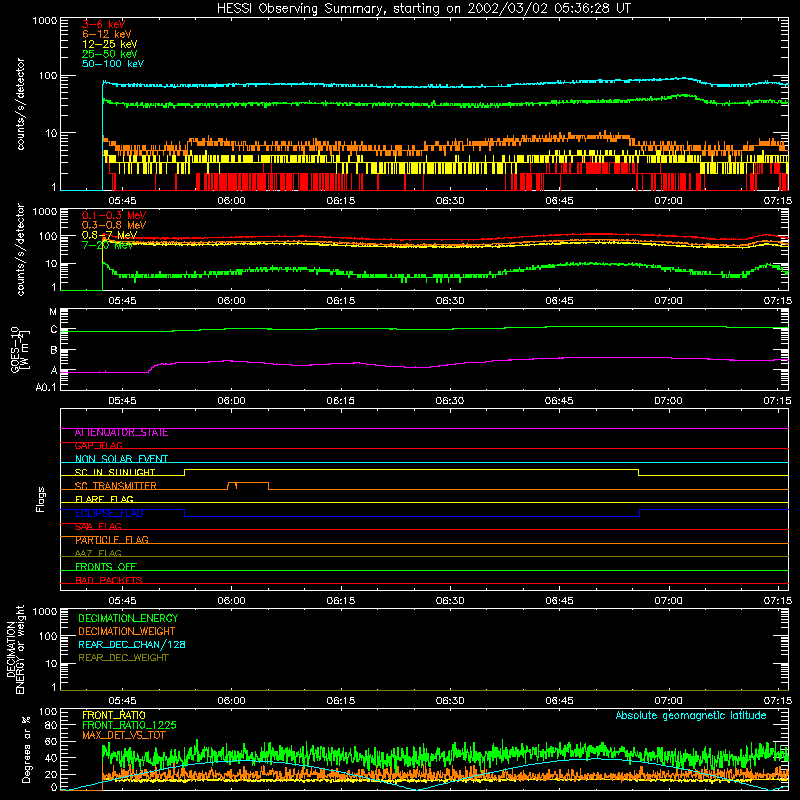Select the SAA_FLAG label
The width and height of the screenshot is (800, 800).
pyautogui.click(x=98, y=527)
